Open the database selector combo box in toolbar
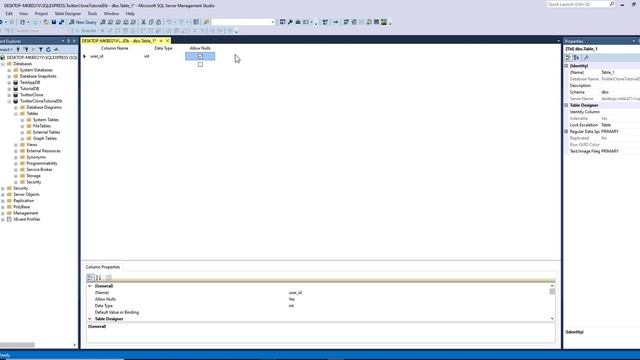The height and width of the screenshot is (360, 640). 243,22
